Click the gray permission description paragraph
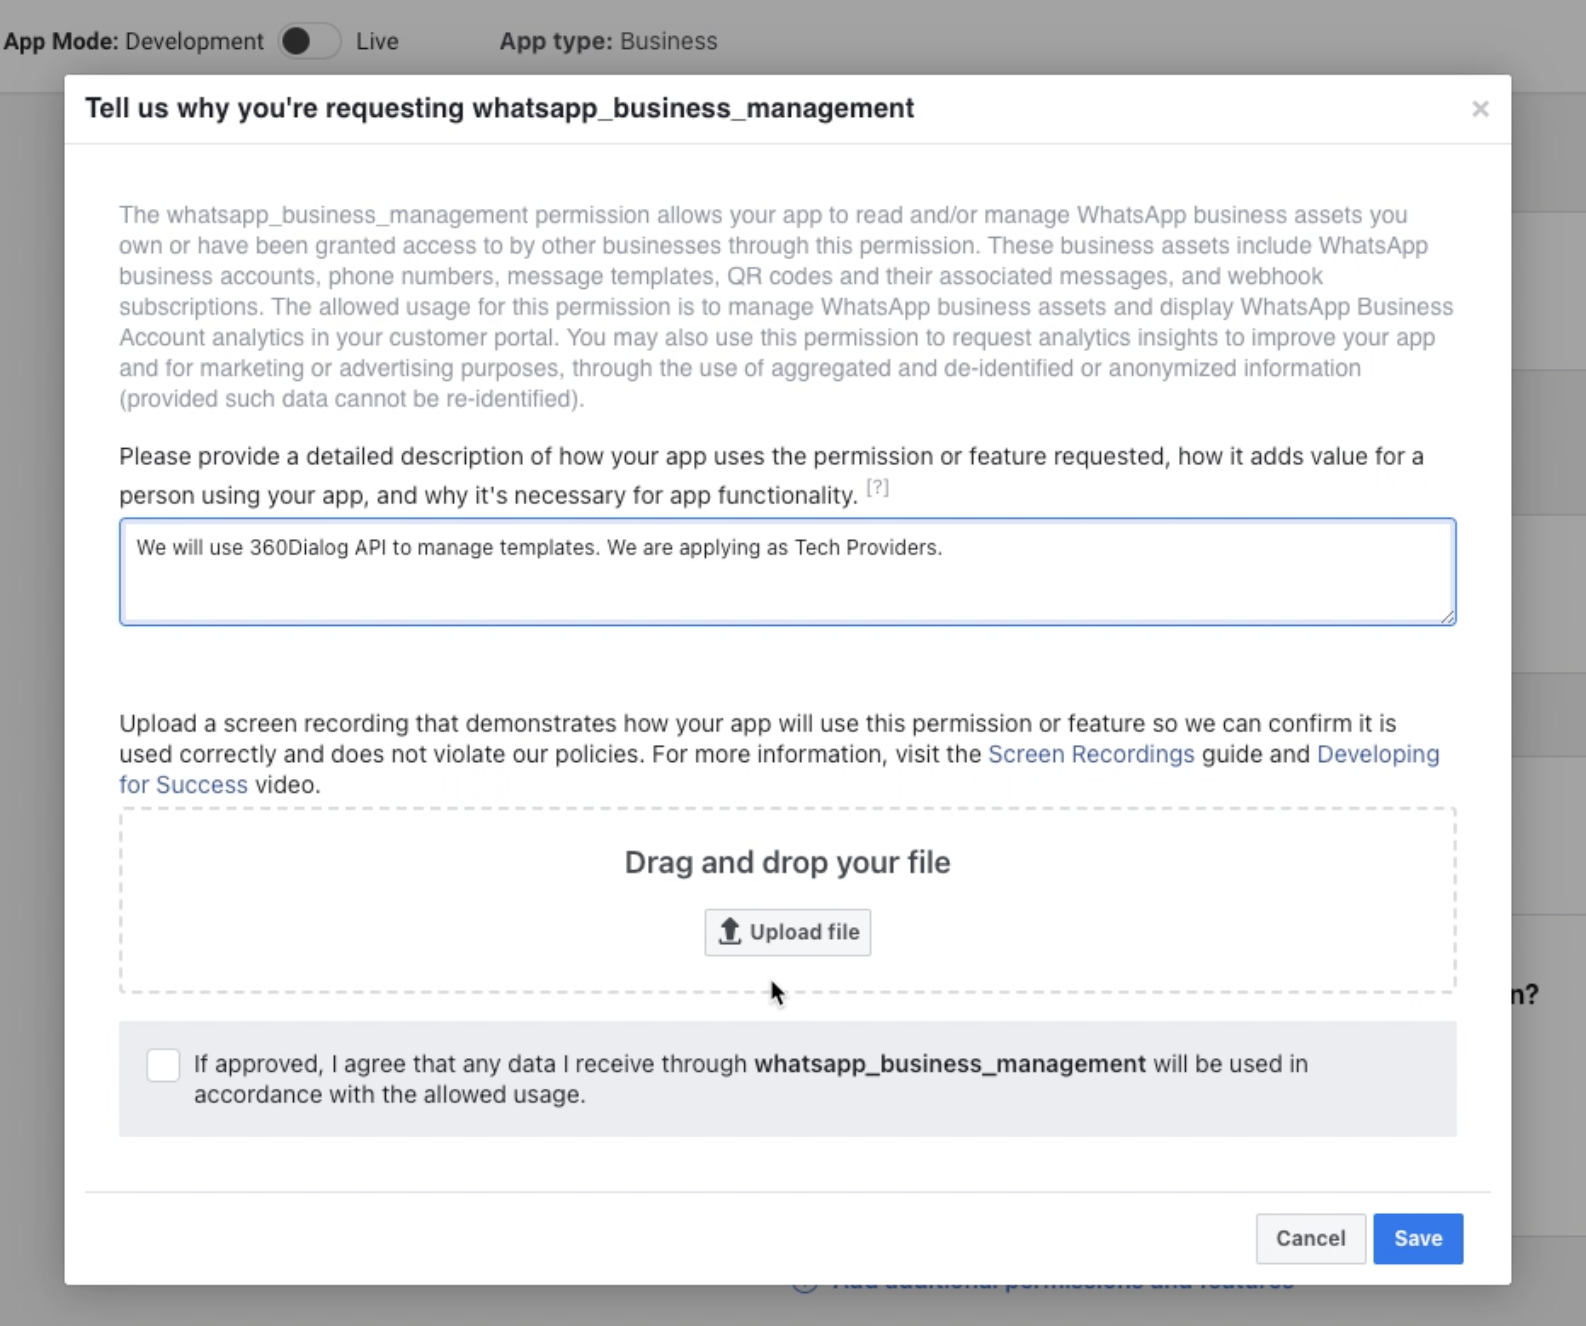 click(787, 306)
